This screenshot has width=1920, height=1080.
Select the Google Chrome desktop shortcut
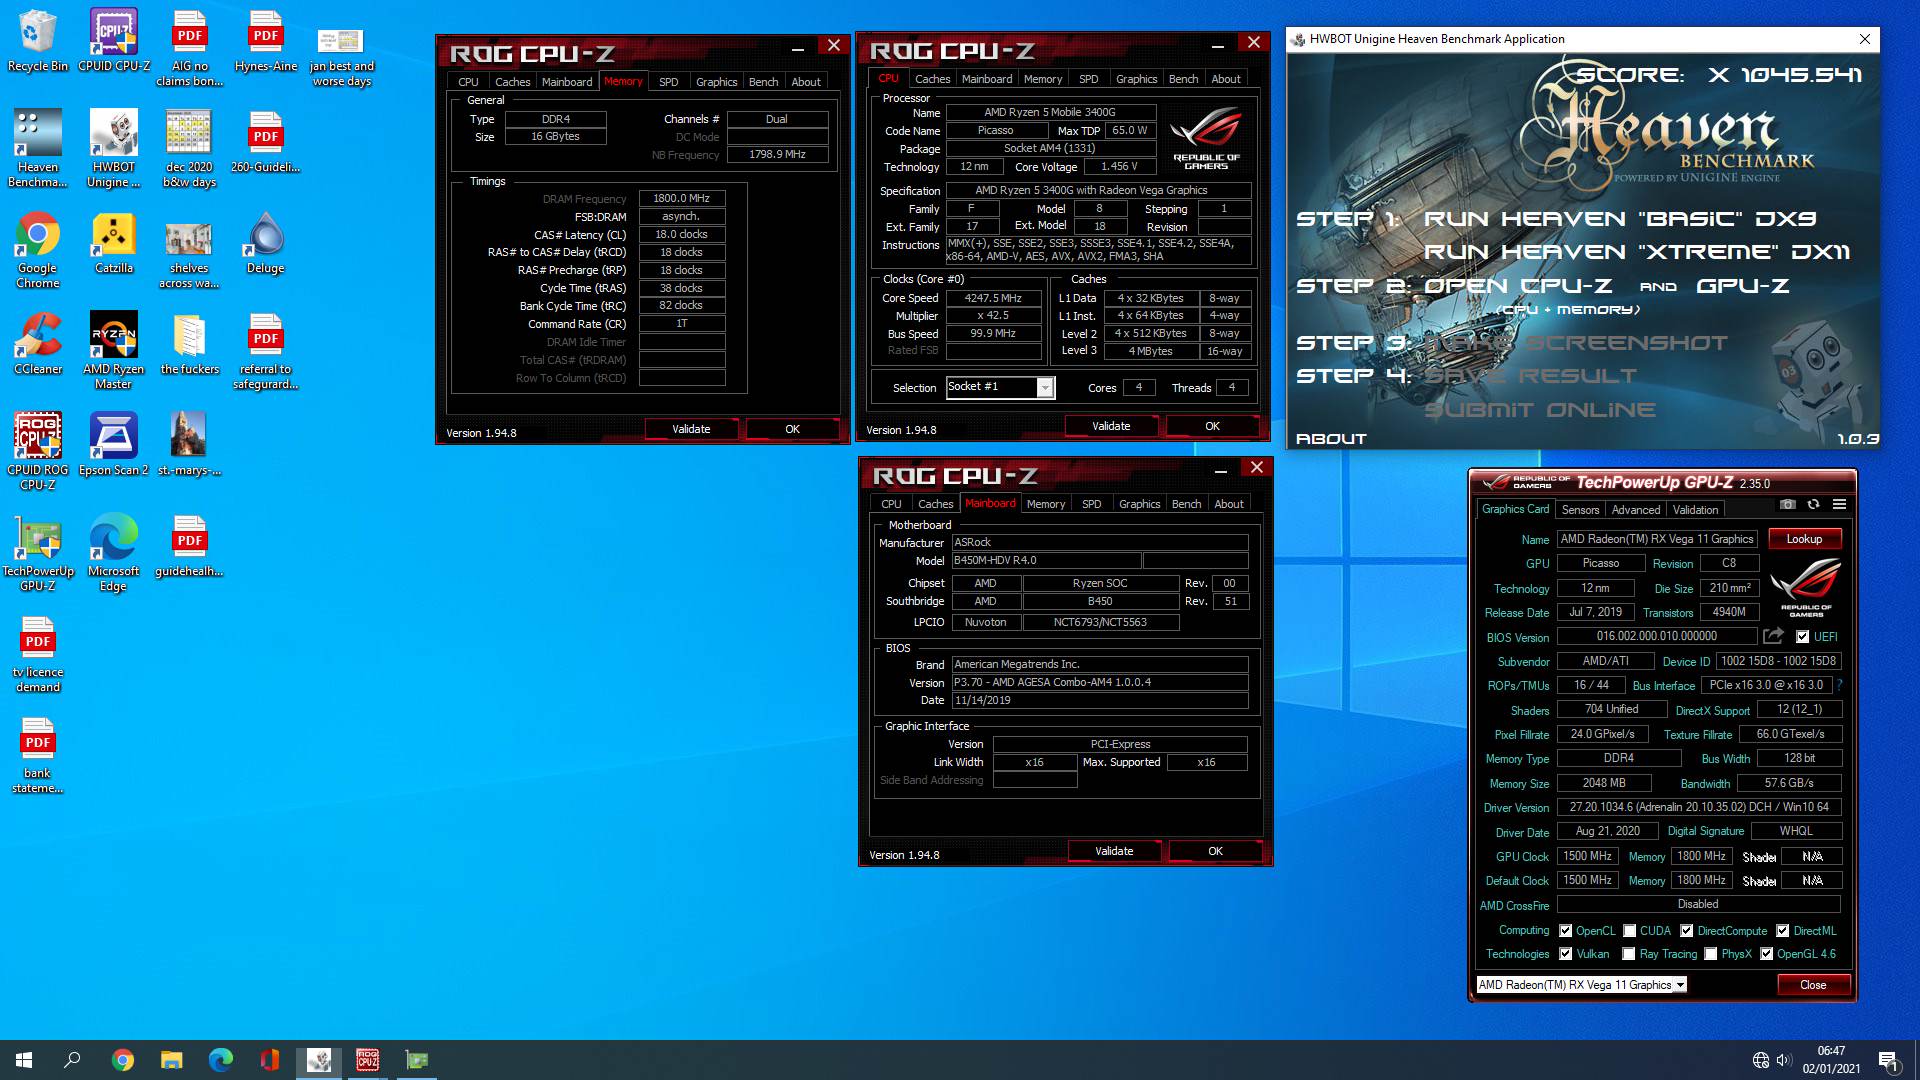pos(38,250)
